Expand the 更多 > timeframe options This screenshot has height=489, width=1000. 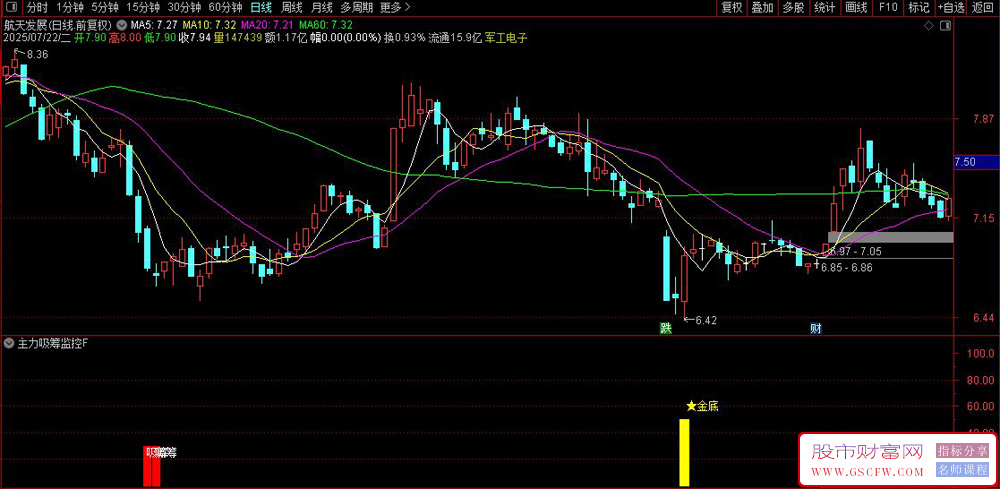(x=395, y=8)
